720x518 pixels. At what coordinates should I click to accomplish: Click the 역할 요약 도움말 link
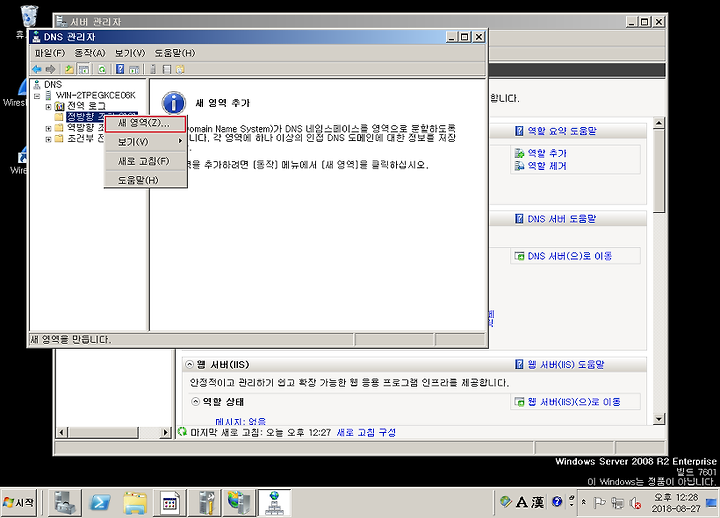pos(562,131)
